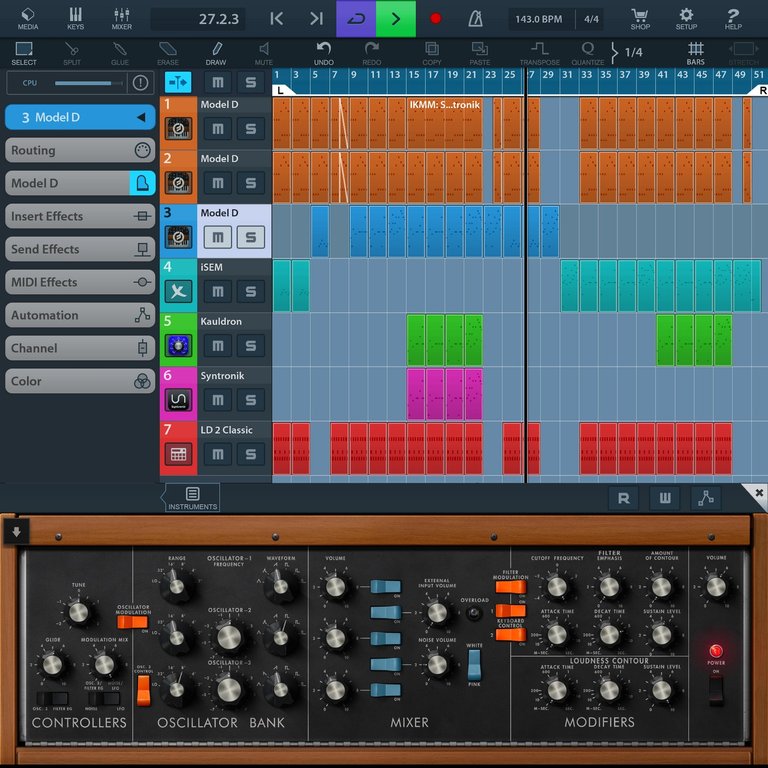Open the Instruments list button

pos(192,498)
